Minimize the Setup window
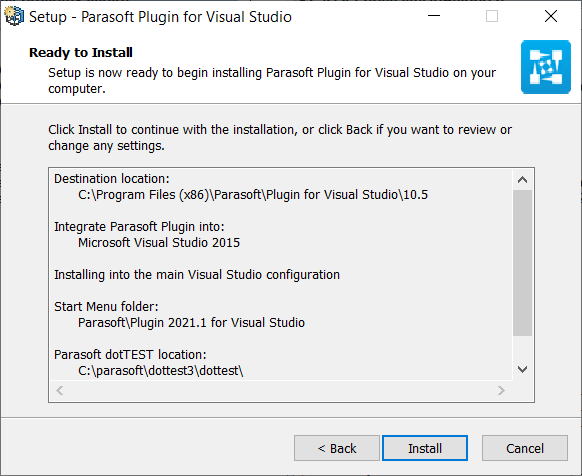582x476 pixels. 434,16
